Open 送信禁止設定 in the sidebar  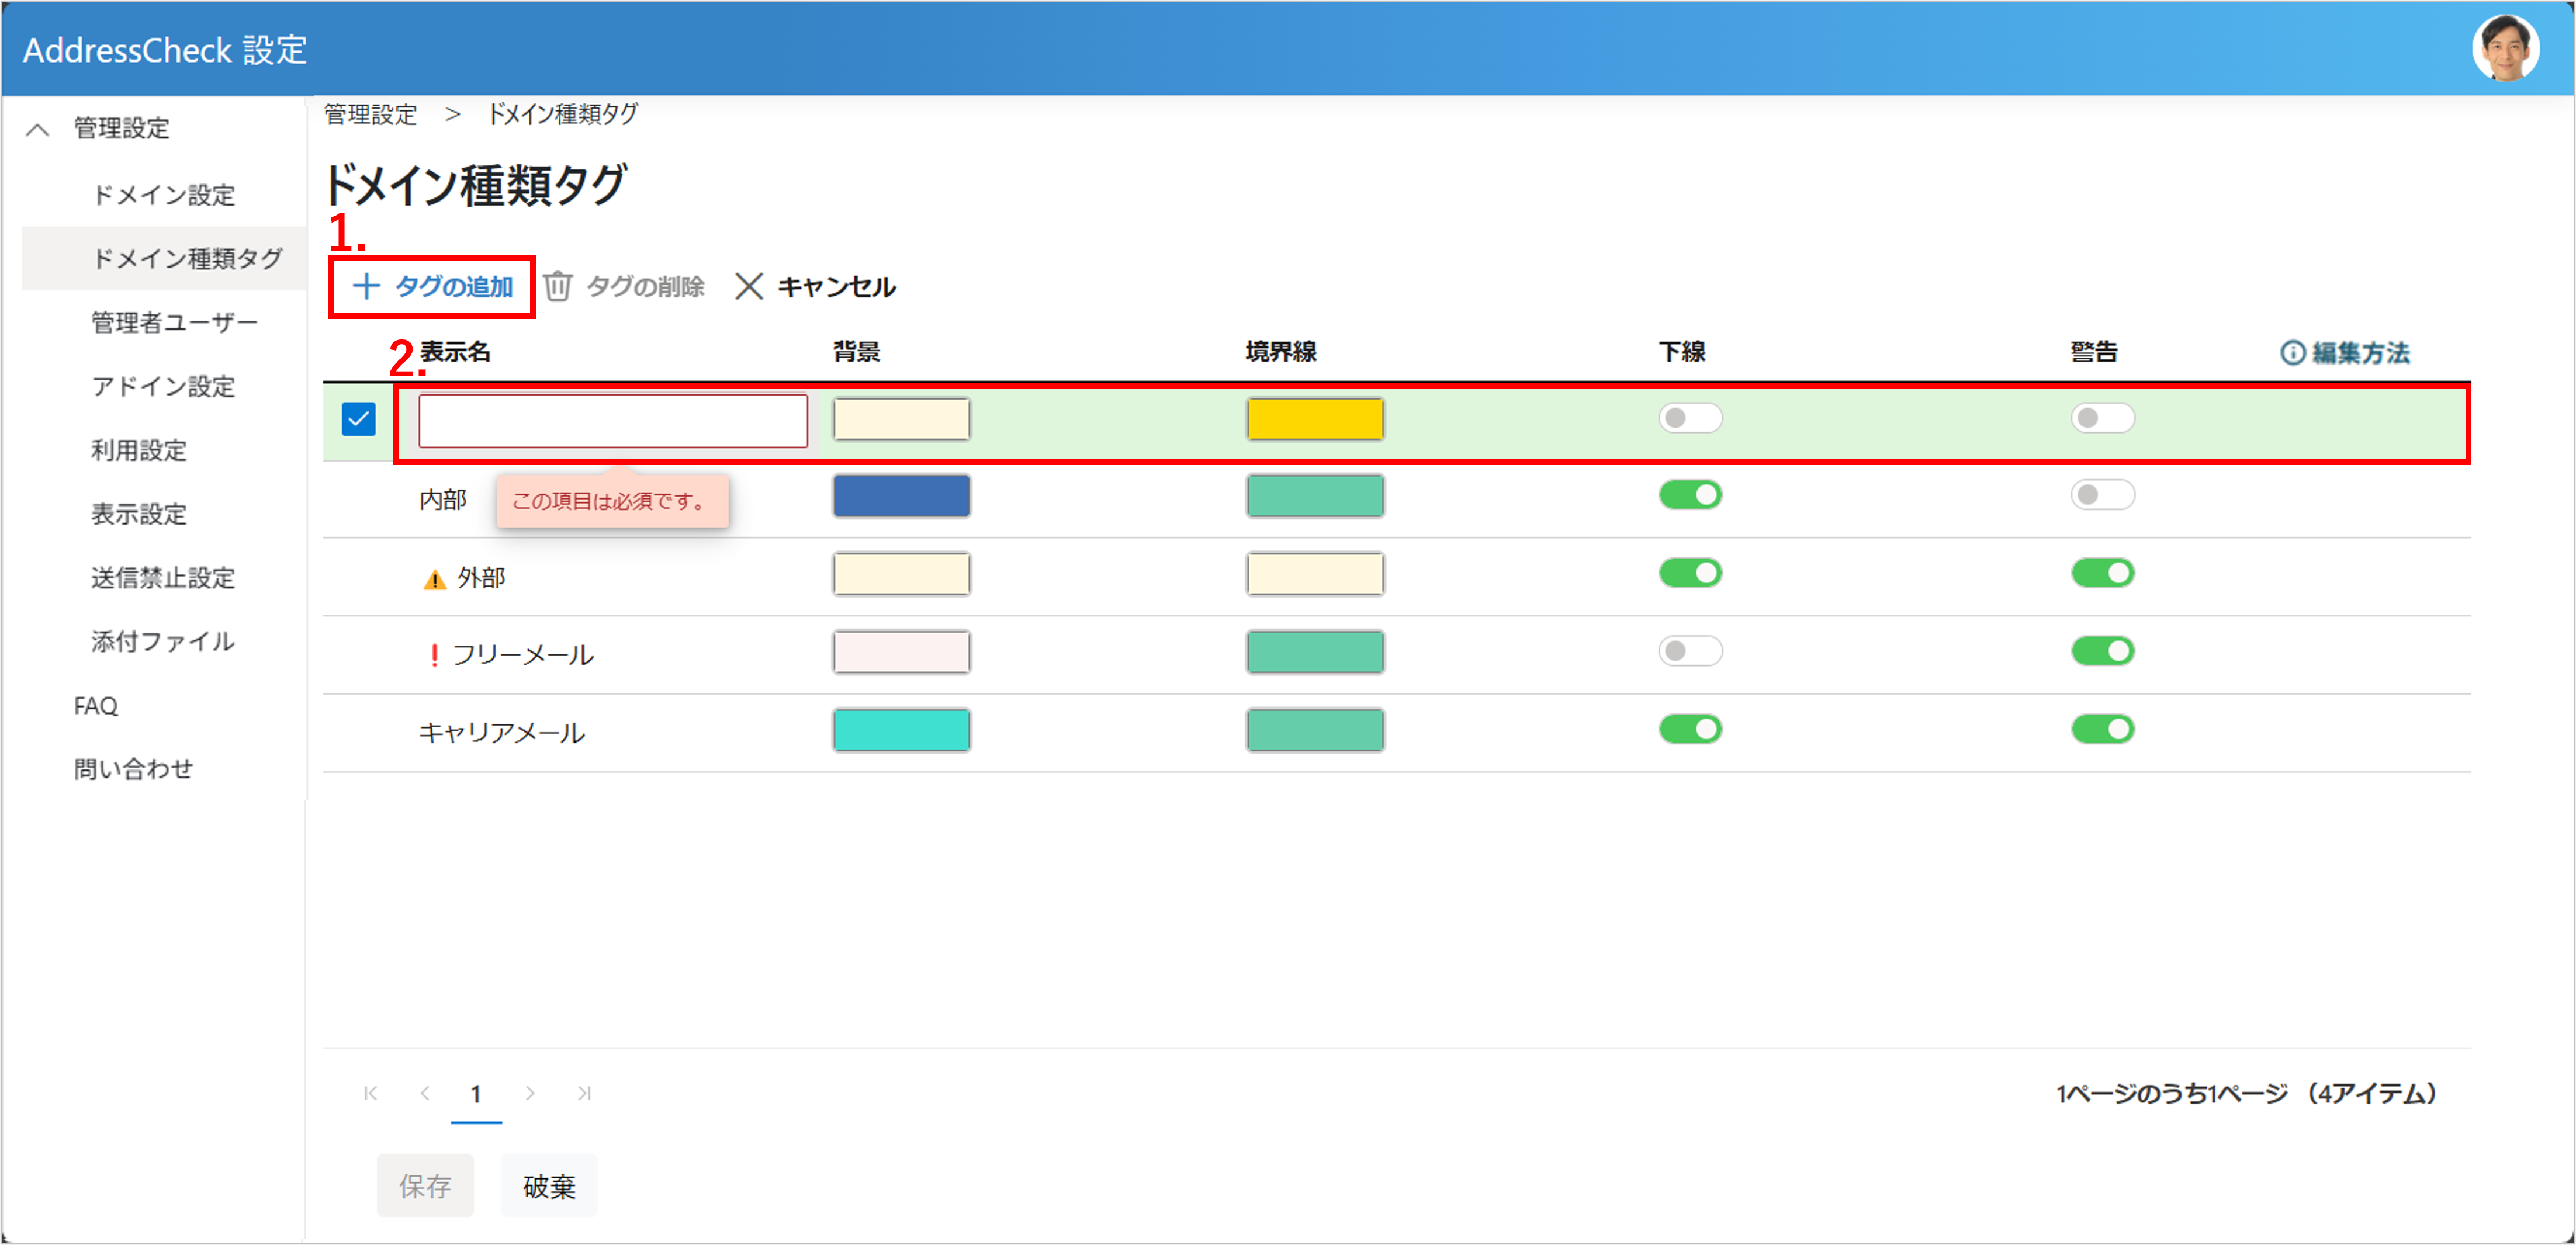pos(163,577)
